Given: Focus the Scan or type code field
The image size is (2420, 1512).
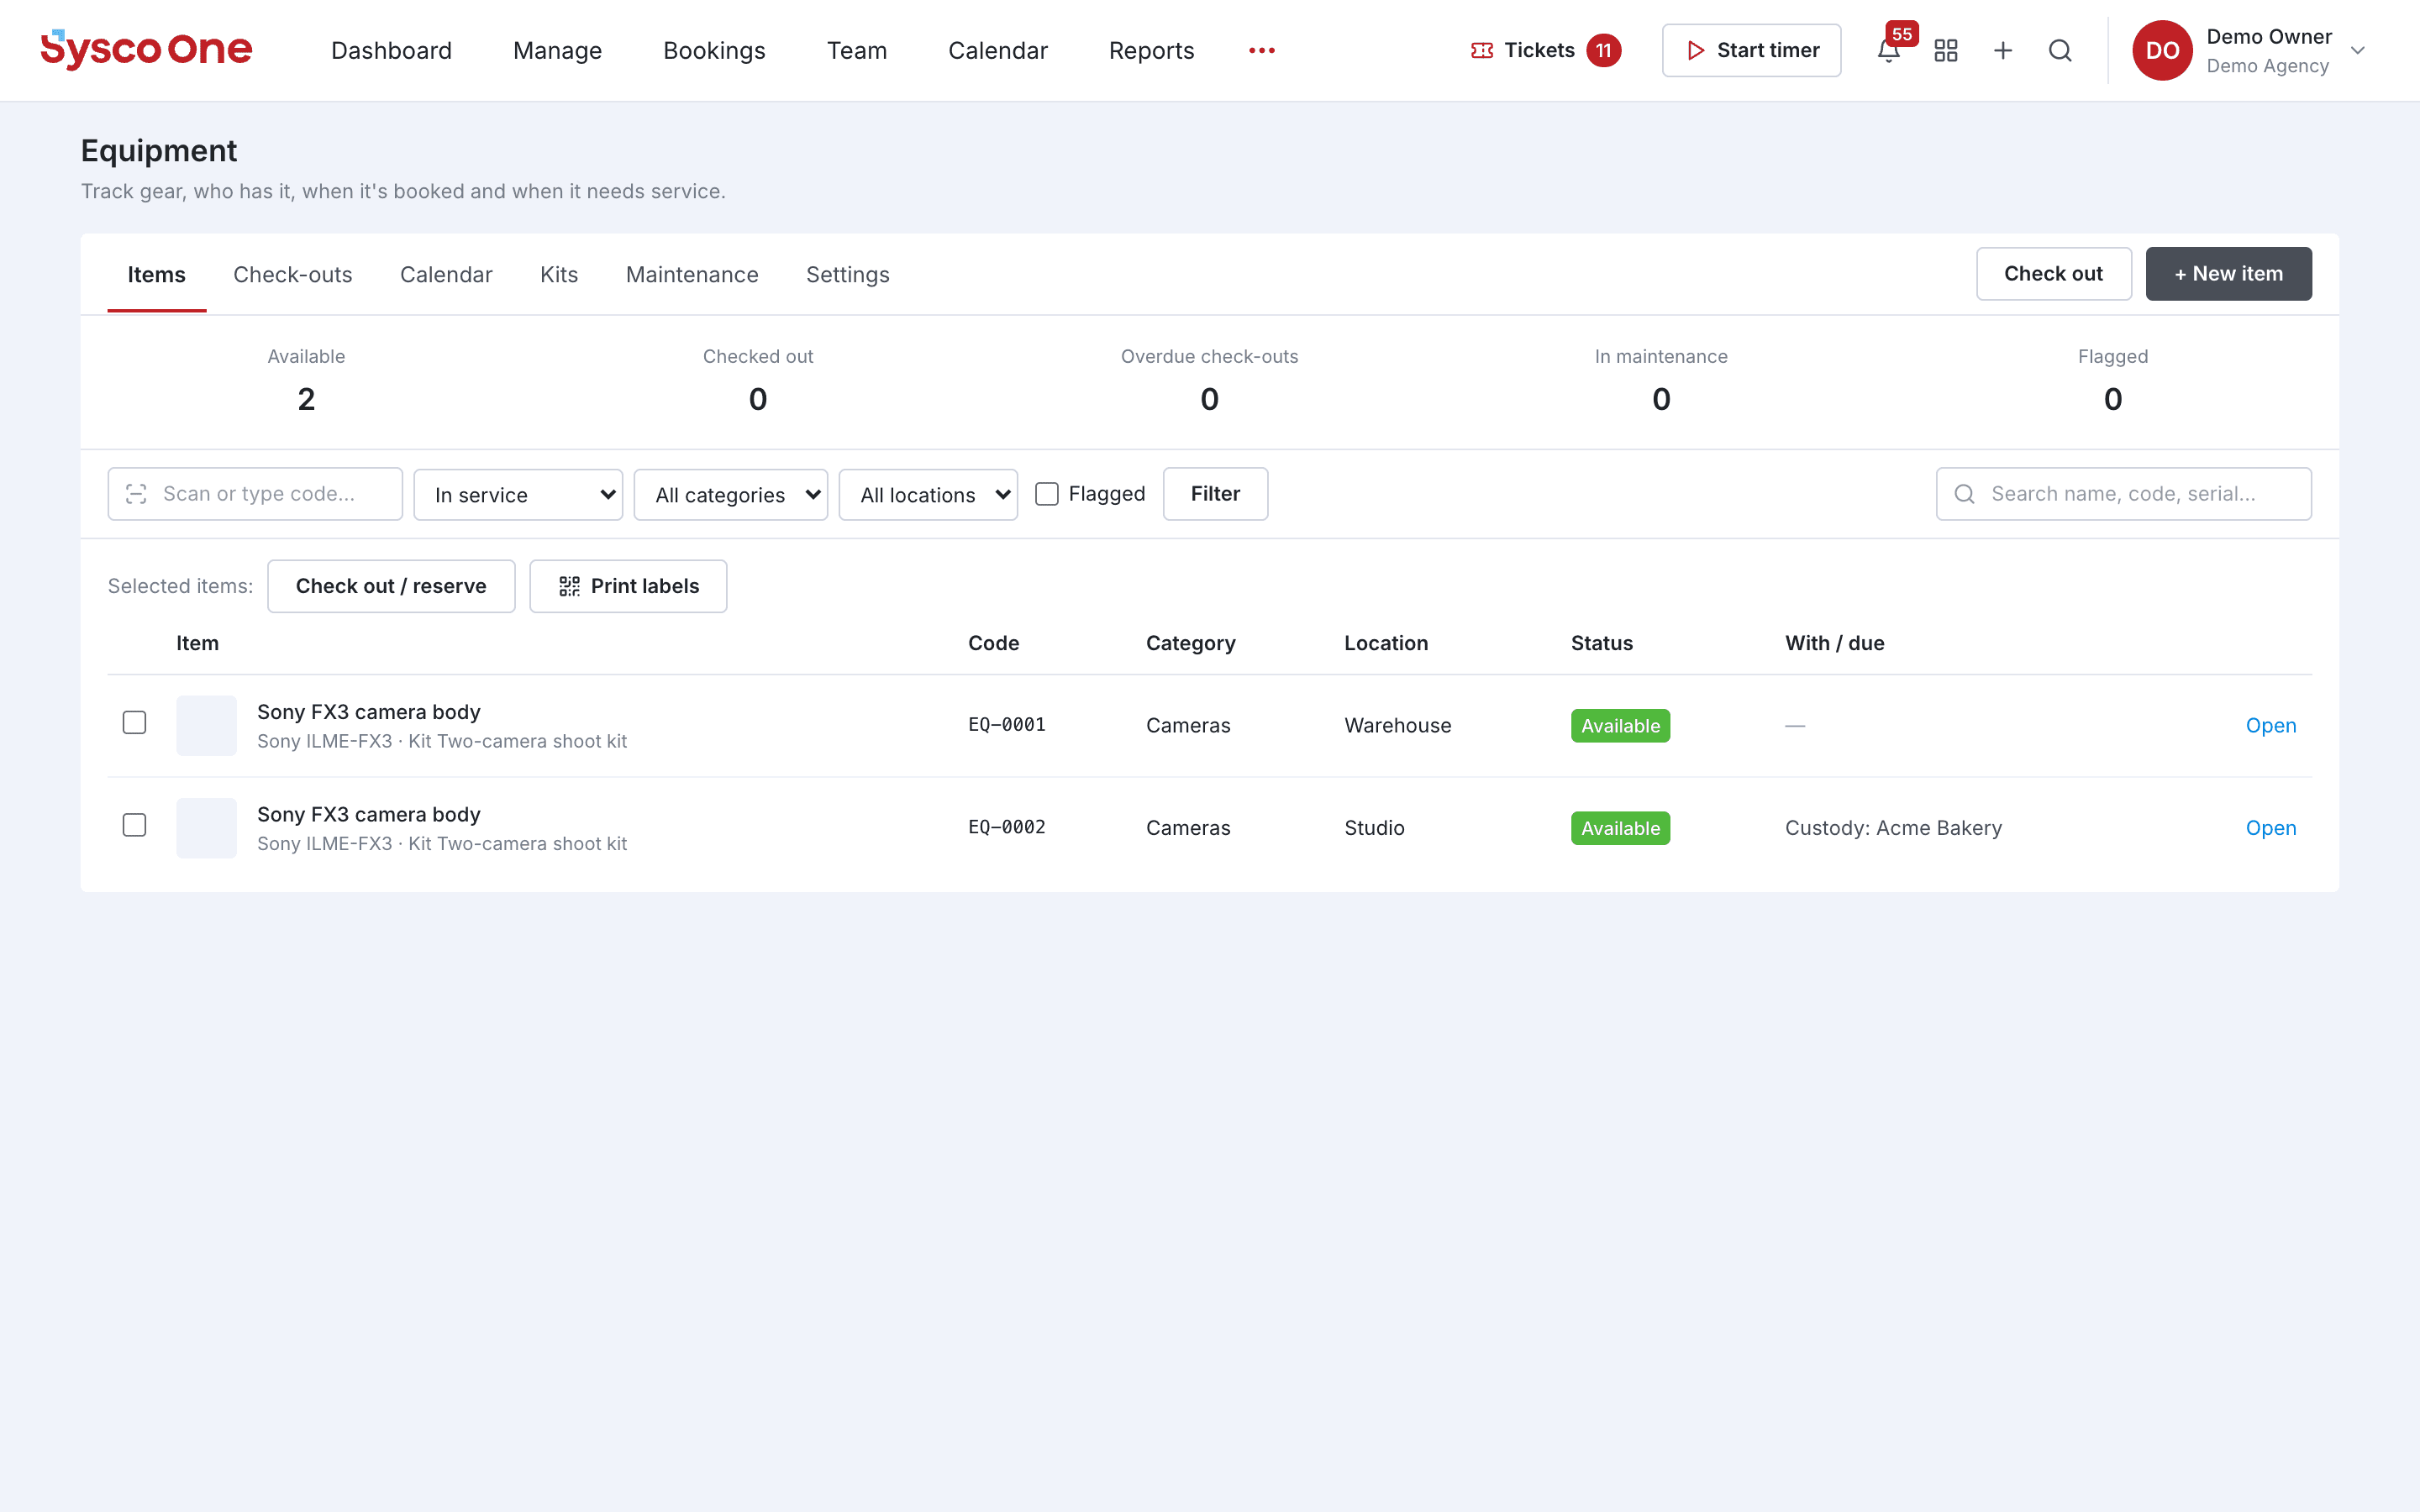Looking at the screenshot, I should click(x=255, y=494).
